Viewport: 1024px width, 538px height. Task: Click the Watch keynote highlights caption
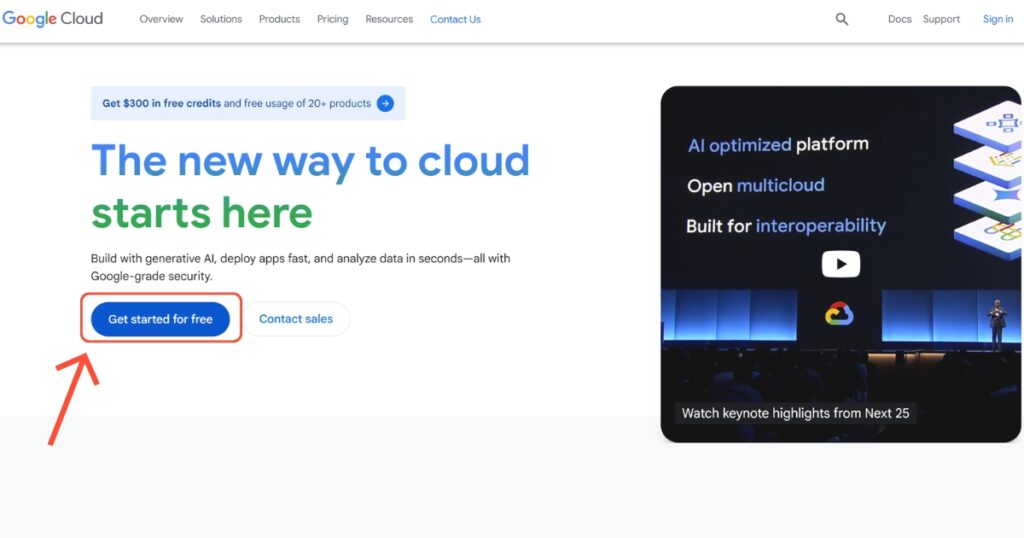(x=795, y=413)
